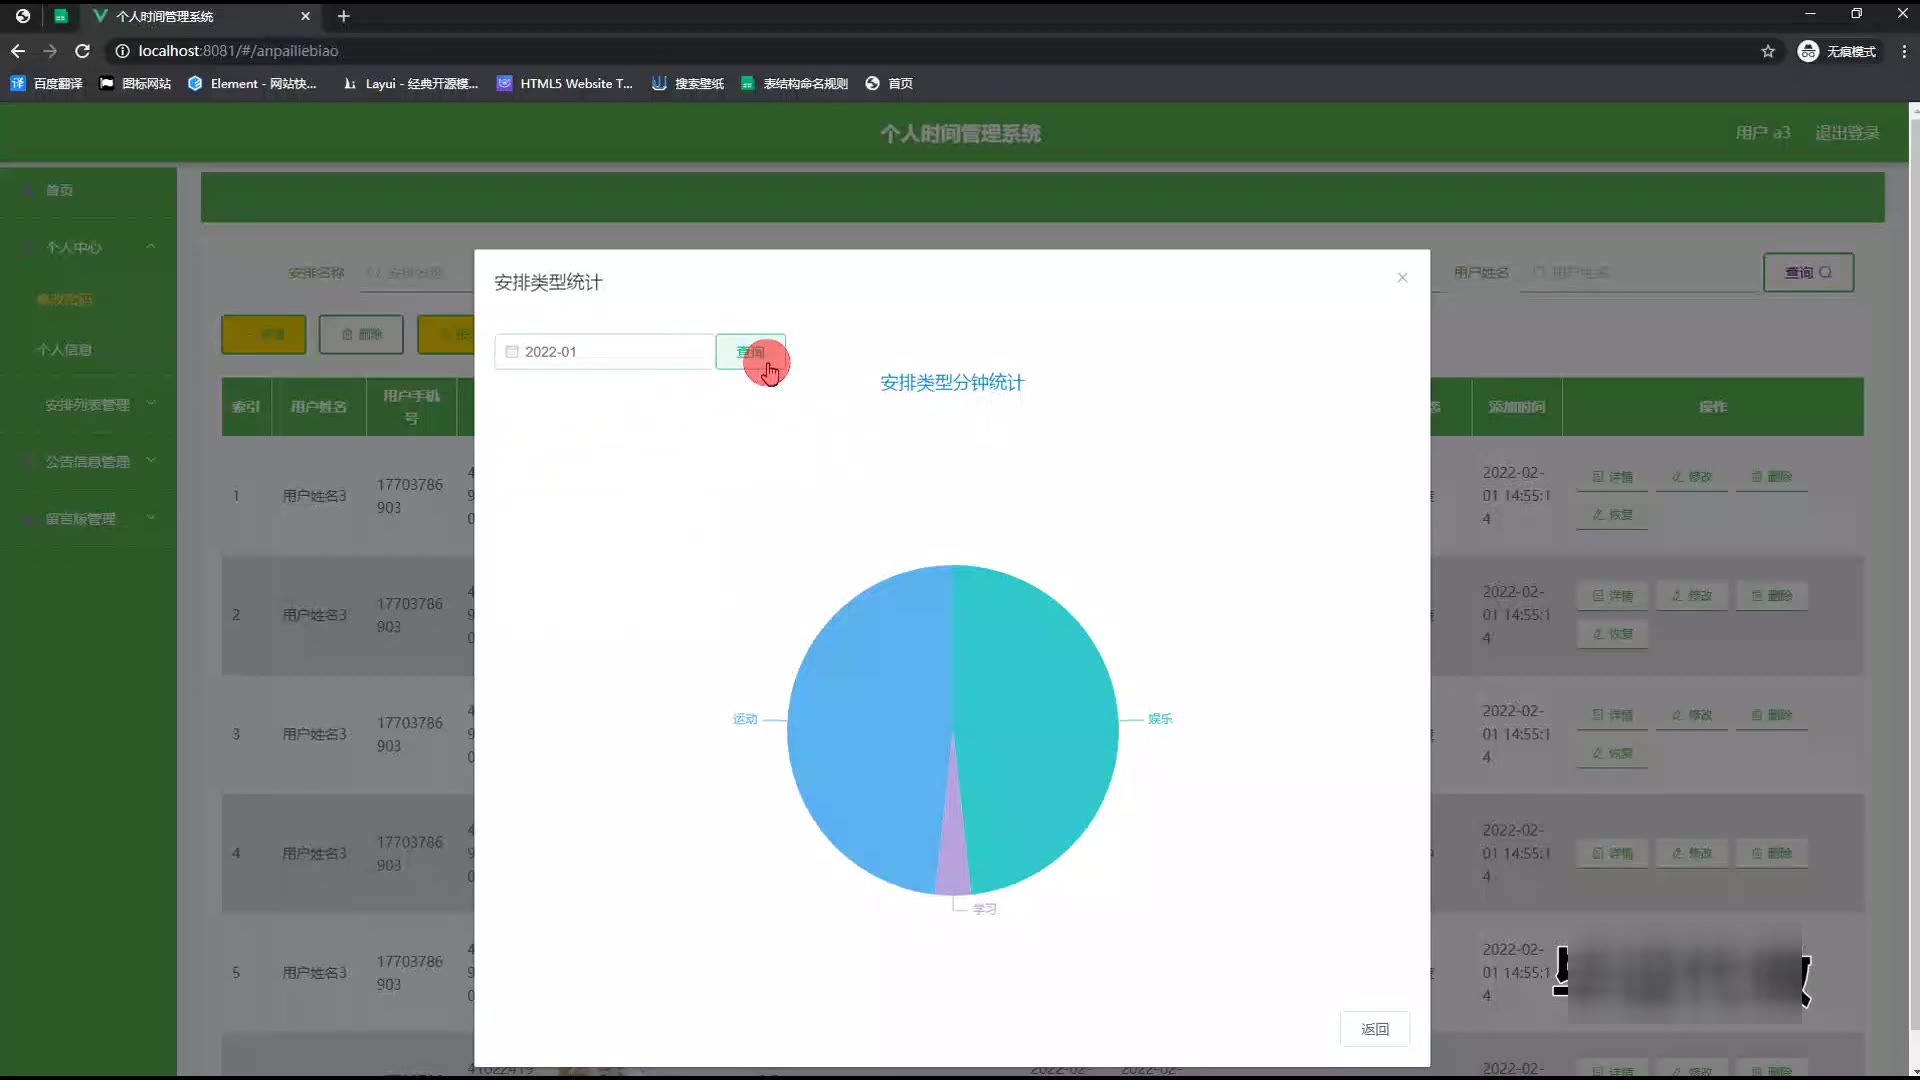
Task: Expand 公告信息管理 in the sidebar
Action: click(88, 462)
